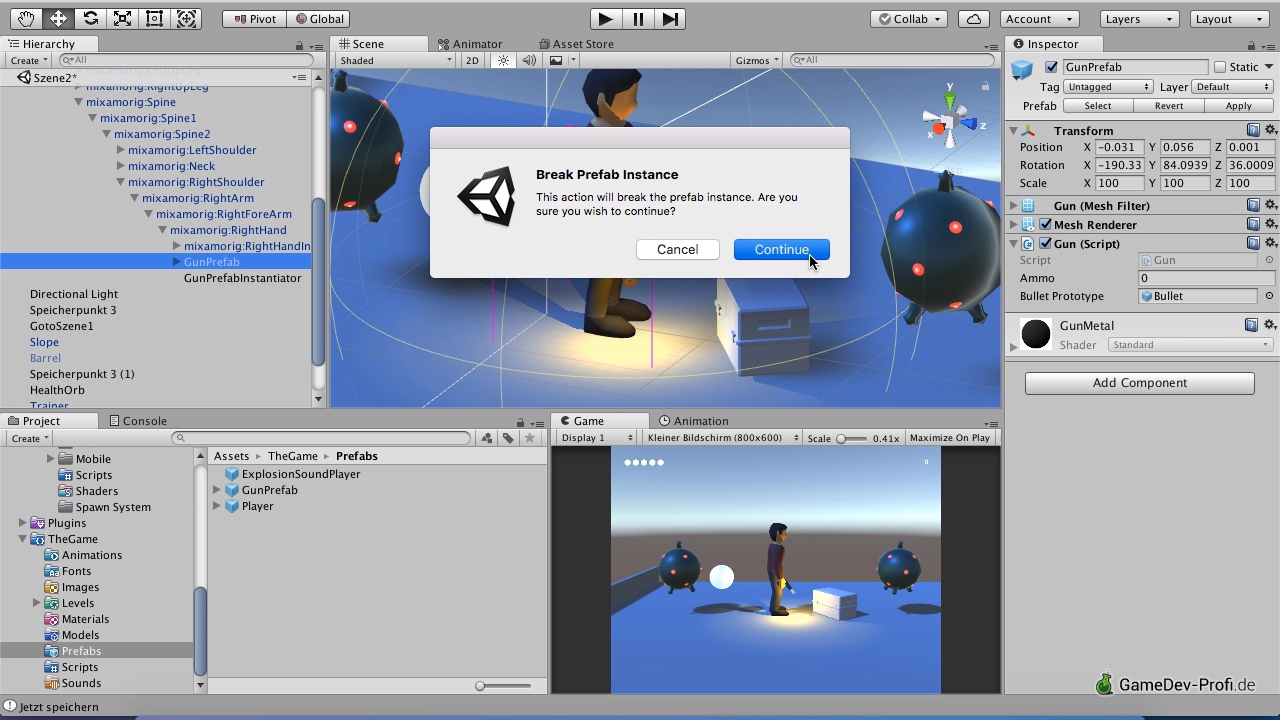Screen dimensions: 1280x720
Task: Open the Shaded draw mode dropdown
Action: (396, 60)
